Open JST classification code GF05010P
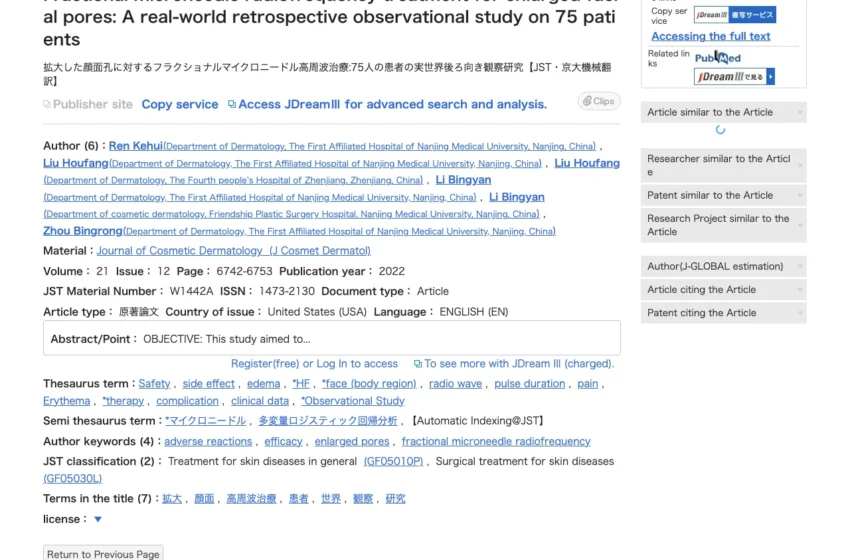This screenshot has width=850, height=560. [394, 461]
